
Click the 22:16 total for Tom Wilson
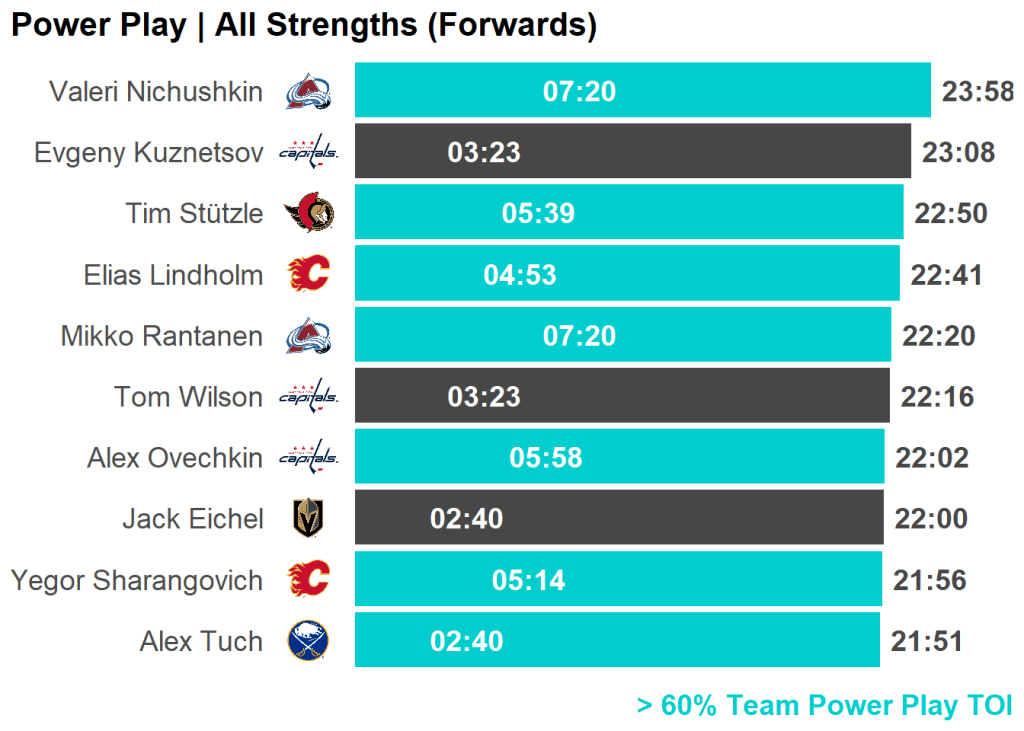point(937,397)
